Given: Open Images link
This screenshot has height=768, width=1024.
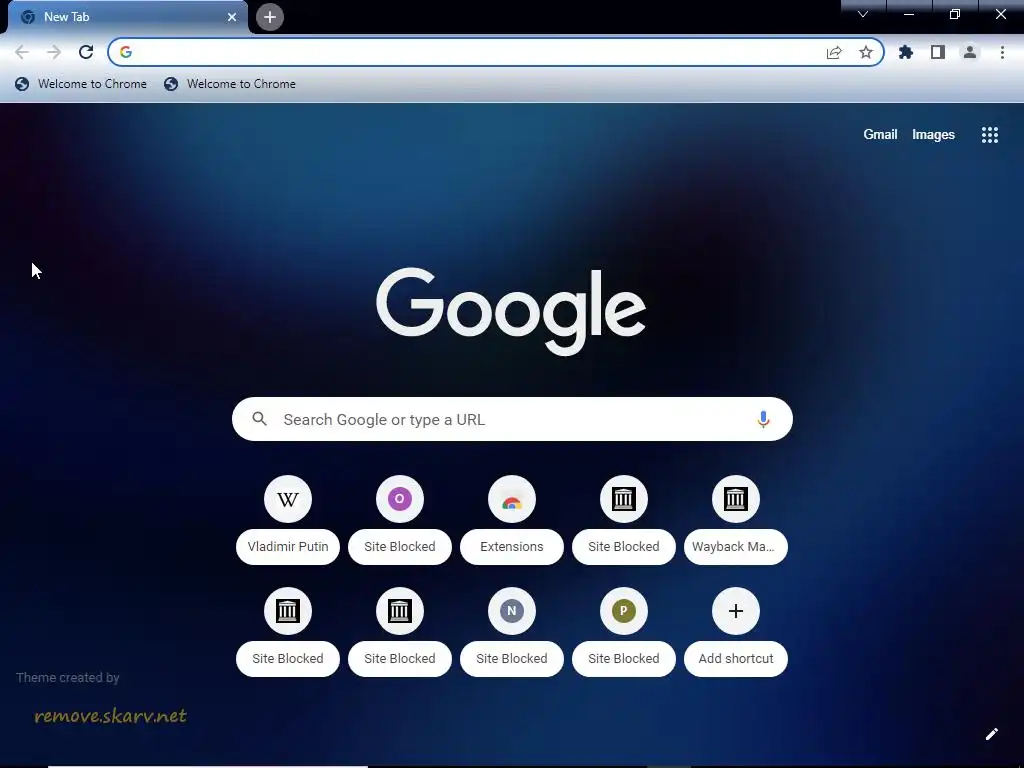Looking at the screenshot, I should tap(933, 135).
